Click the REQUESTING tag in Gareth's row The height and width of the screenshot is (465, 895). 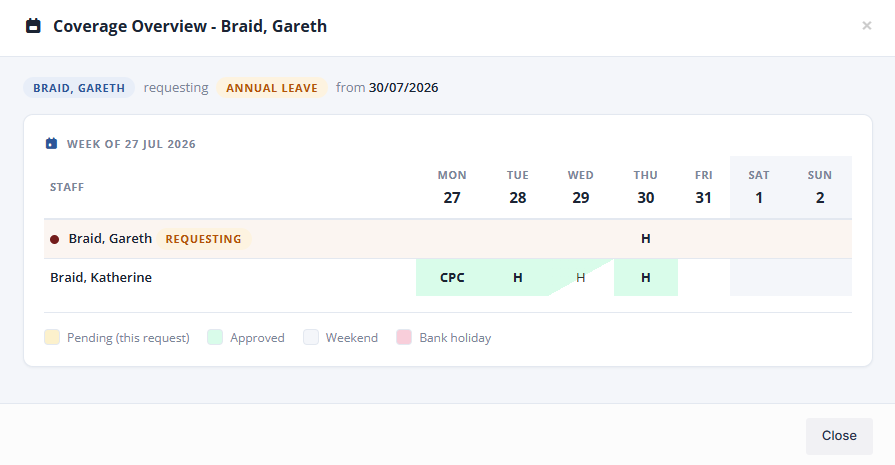pyautogui.click(x=204, y=239)
